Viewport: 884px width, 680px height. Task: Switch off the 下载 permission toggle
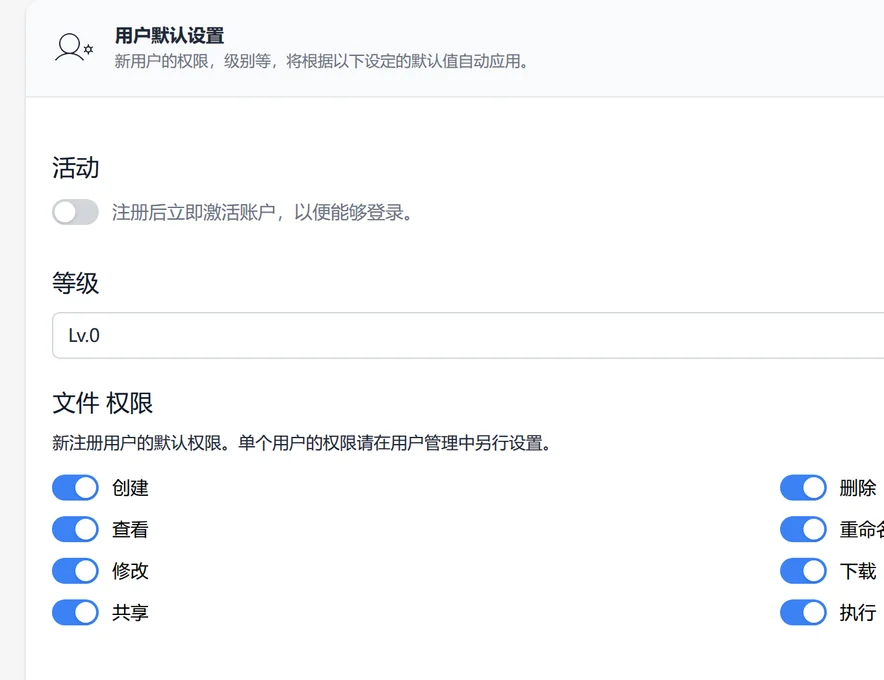[803, 571]
